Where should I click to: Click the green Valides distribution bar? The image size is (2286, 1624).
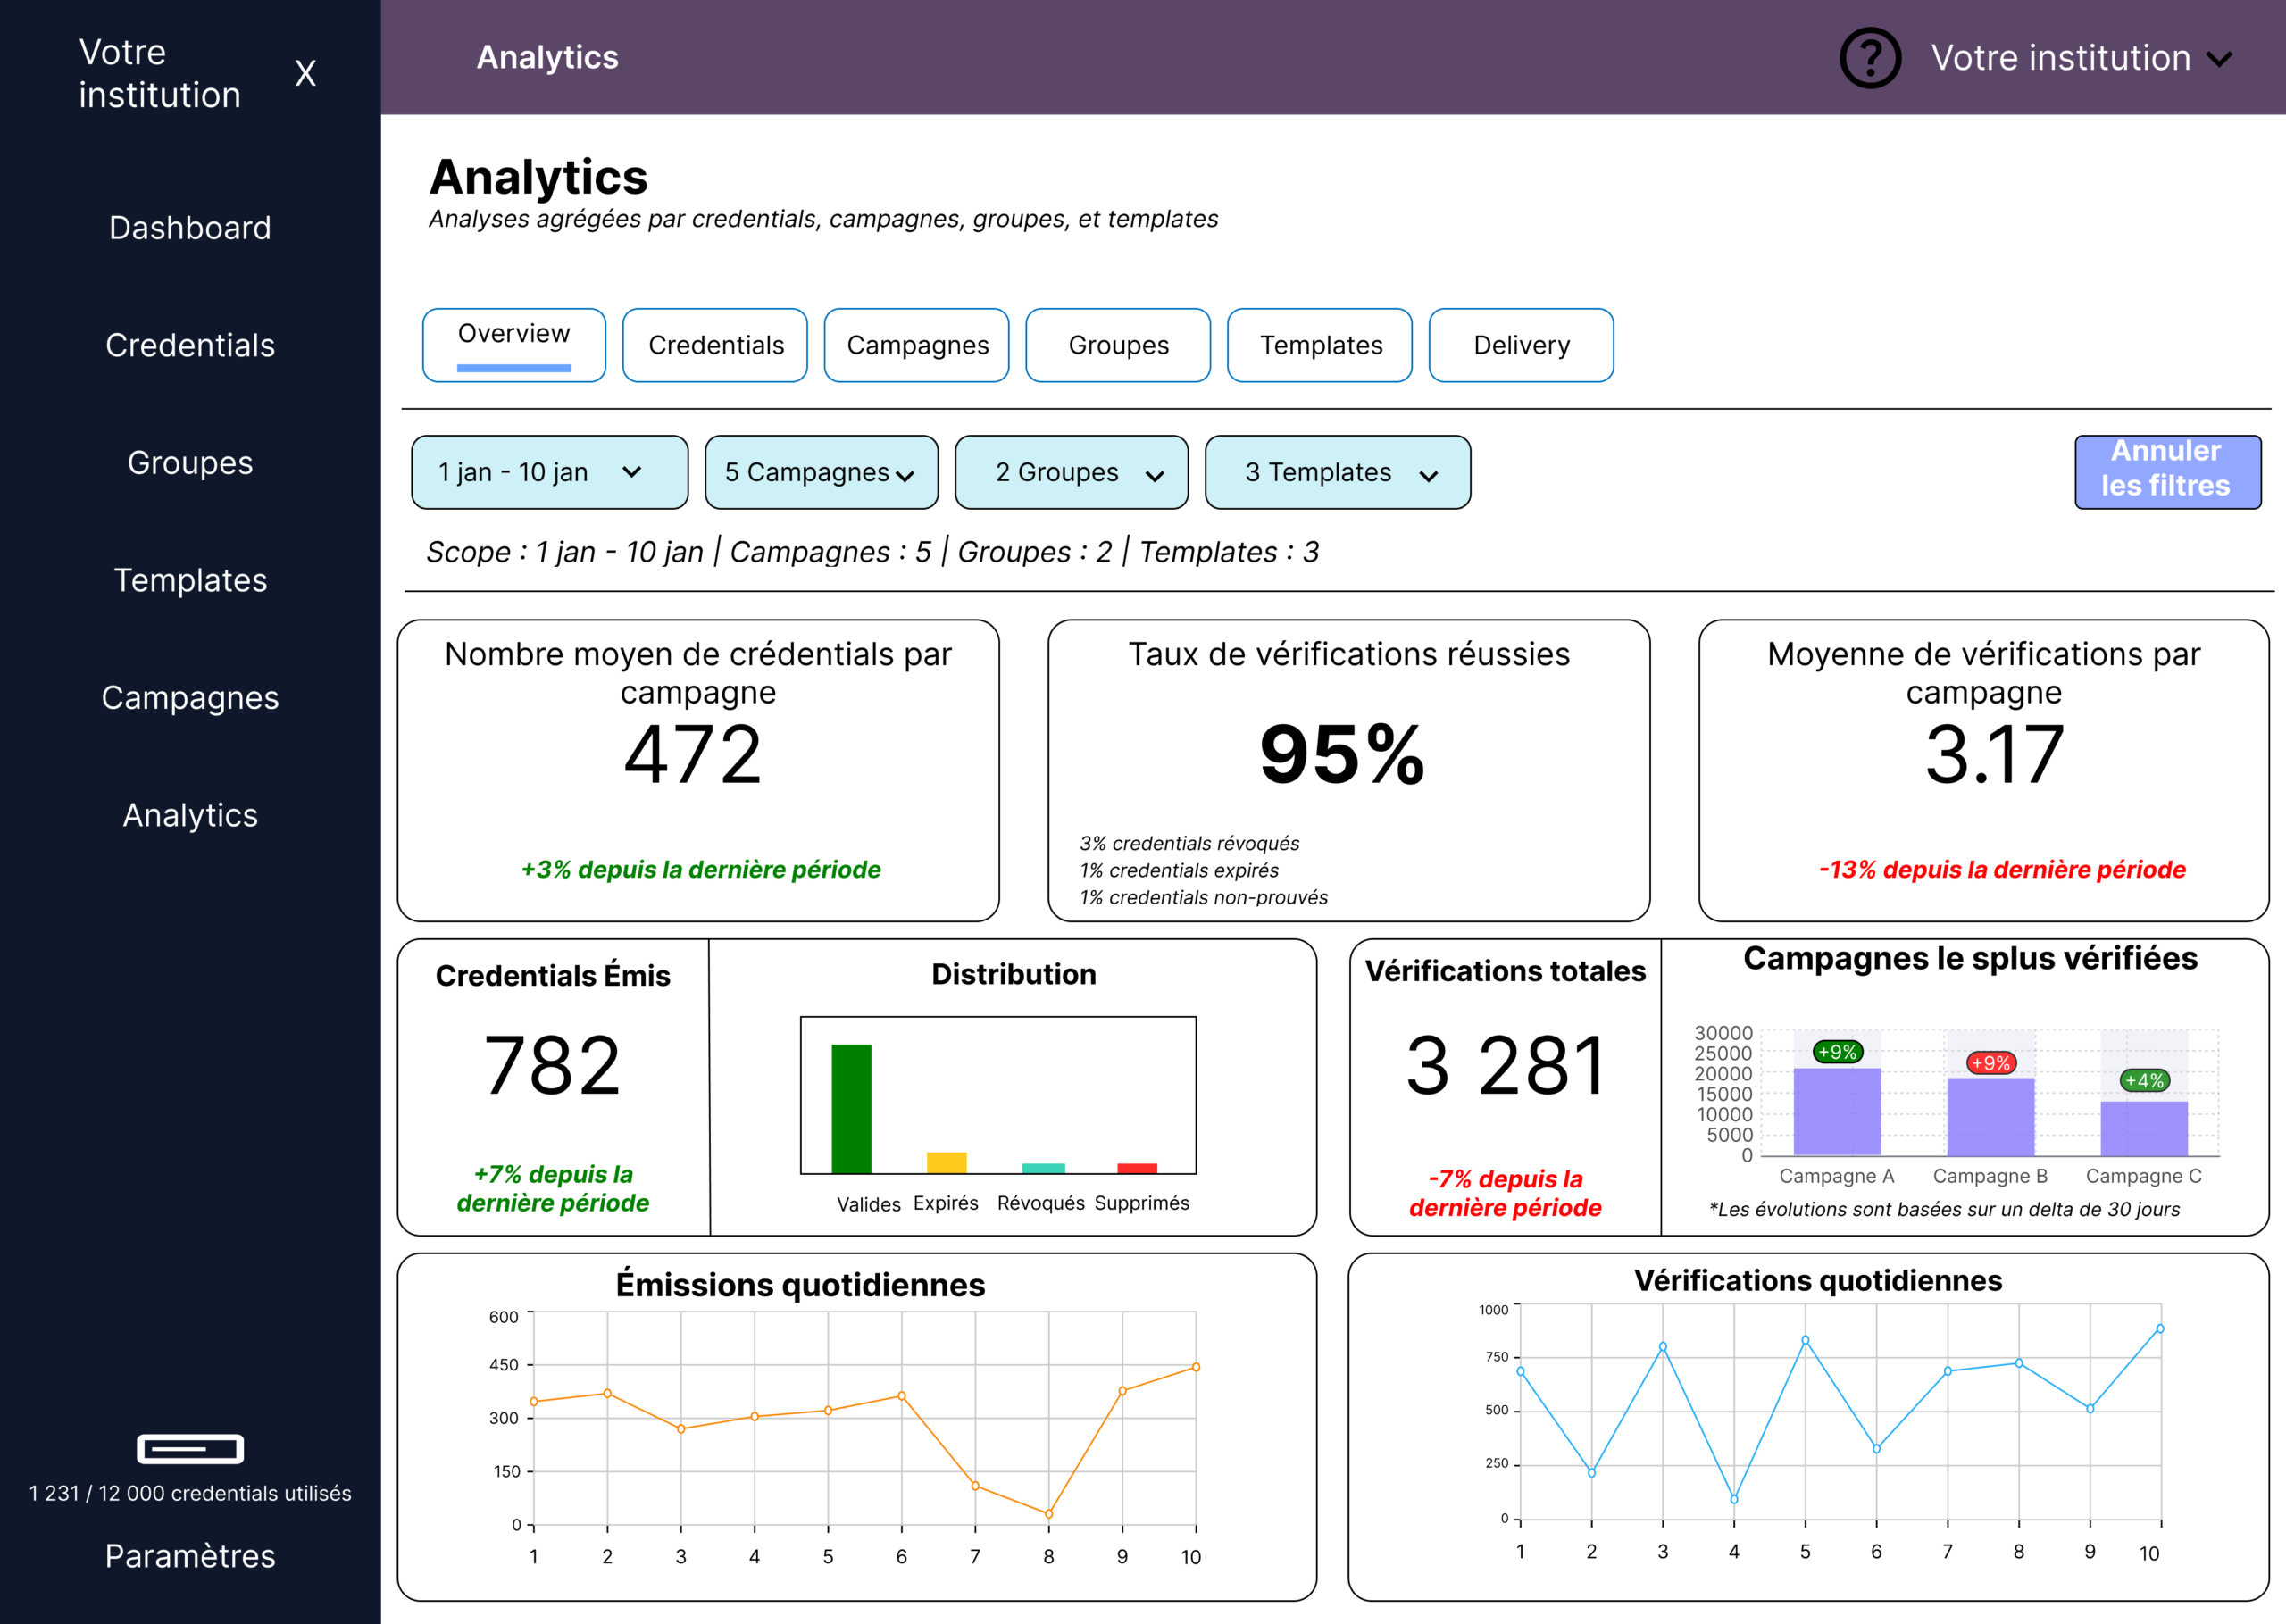click(x=851, y=1108)
